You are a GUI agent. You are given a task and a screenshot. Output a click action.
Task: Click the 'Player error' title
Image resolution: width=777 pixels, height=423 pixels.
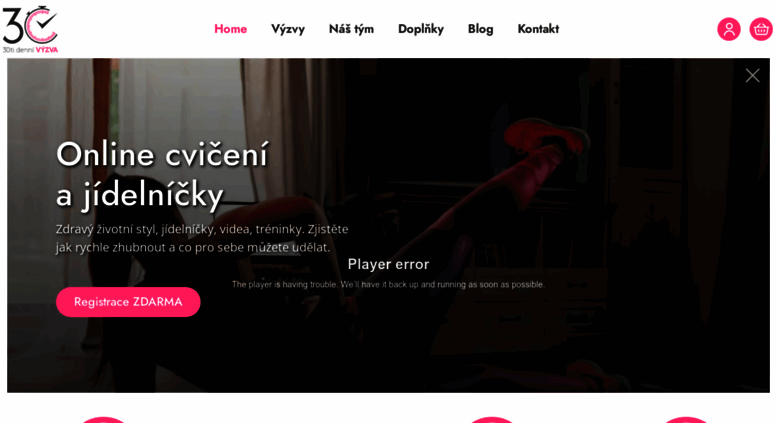point(388,264)
